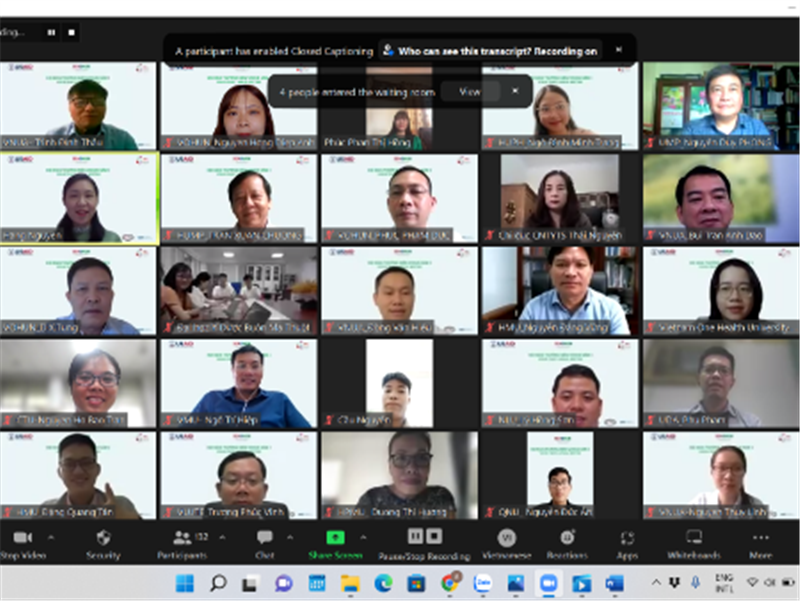Open the Security shield panel
The width and height of the screenshot is (800, 601).
click(x=103, y=538)
